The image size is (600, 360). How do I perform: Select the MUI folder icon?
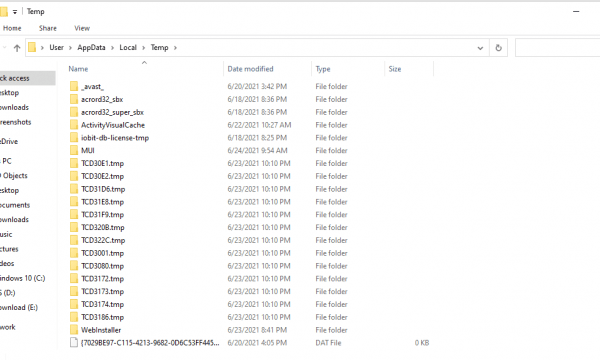coord(74,150)
